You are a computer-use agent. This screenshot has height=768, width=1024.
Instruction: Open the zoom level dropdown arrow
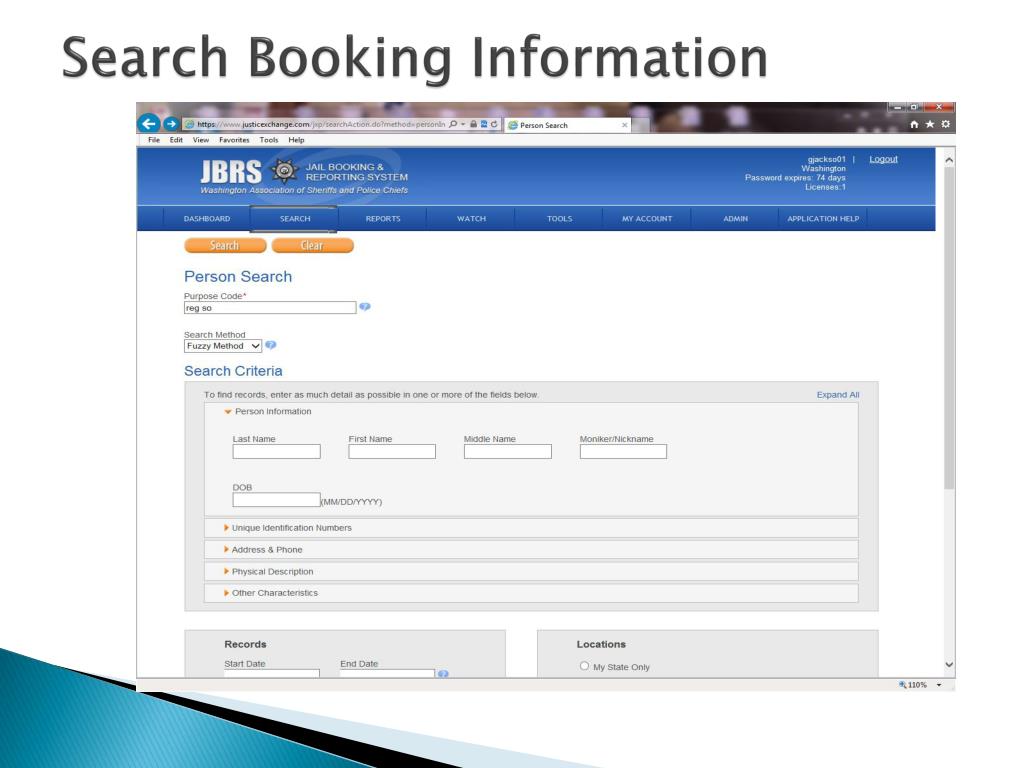click(x=939, y=685)
